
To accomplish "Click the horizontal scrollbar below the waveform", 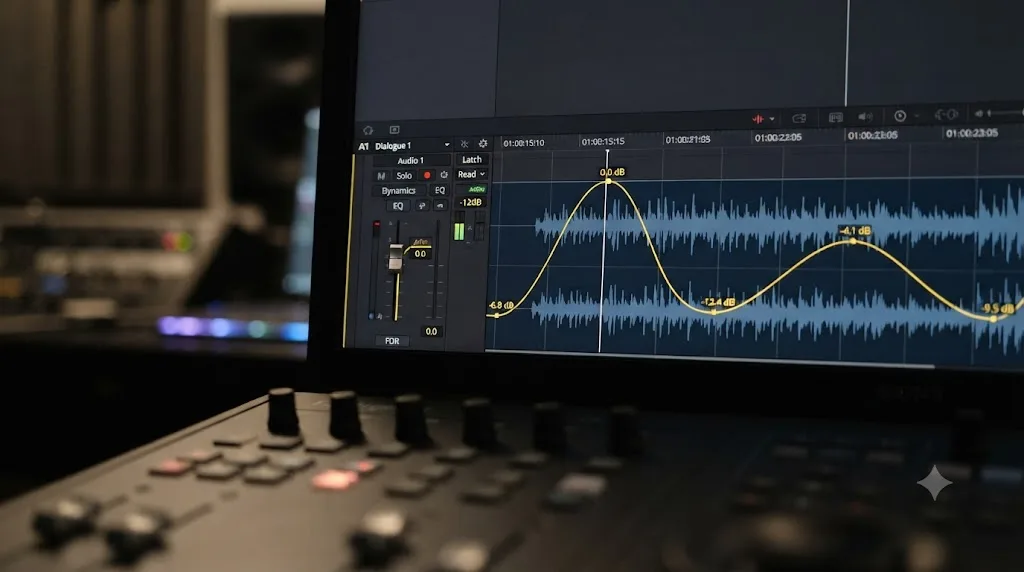I will tap(711, 358).
